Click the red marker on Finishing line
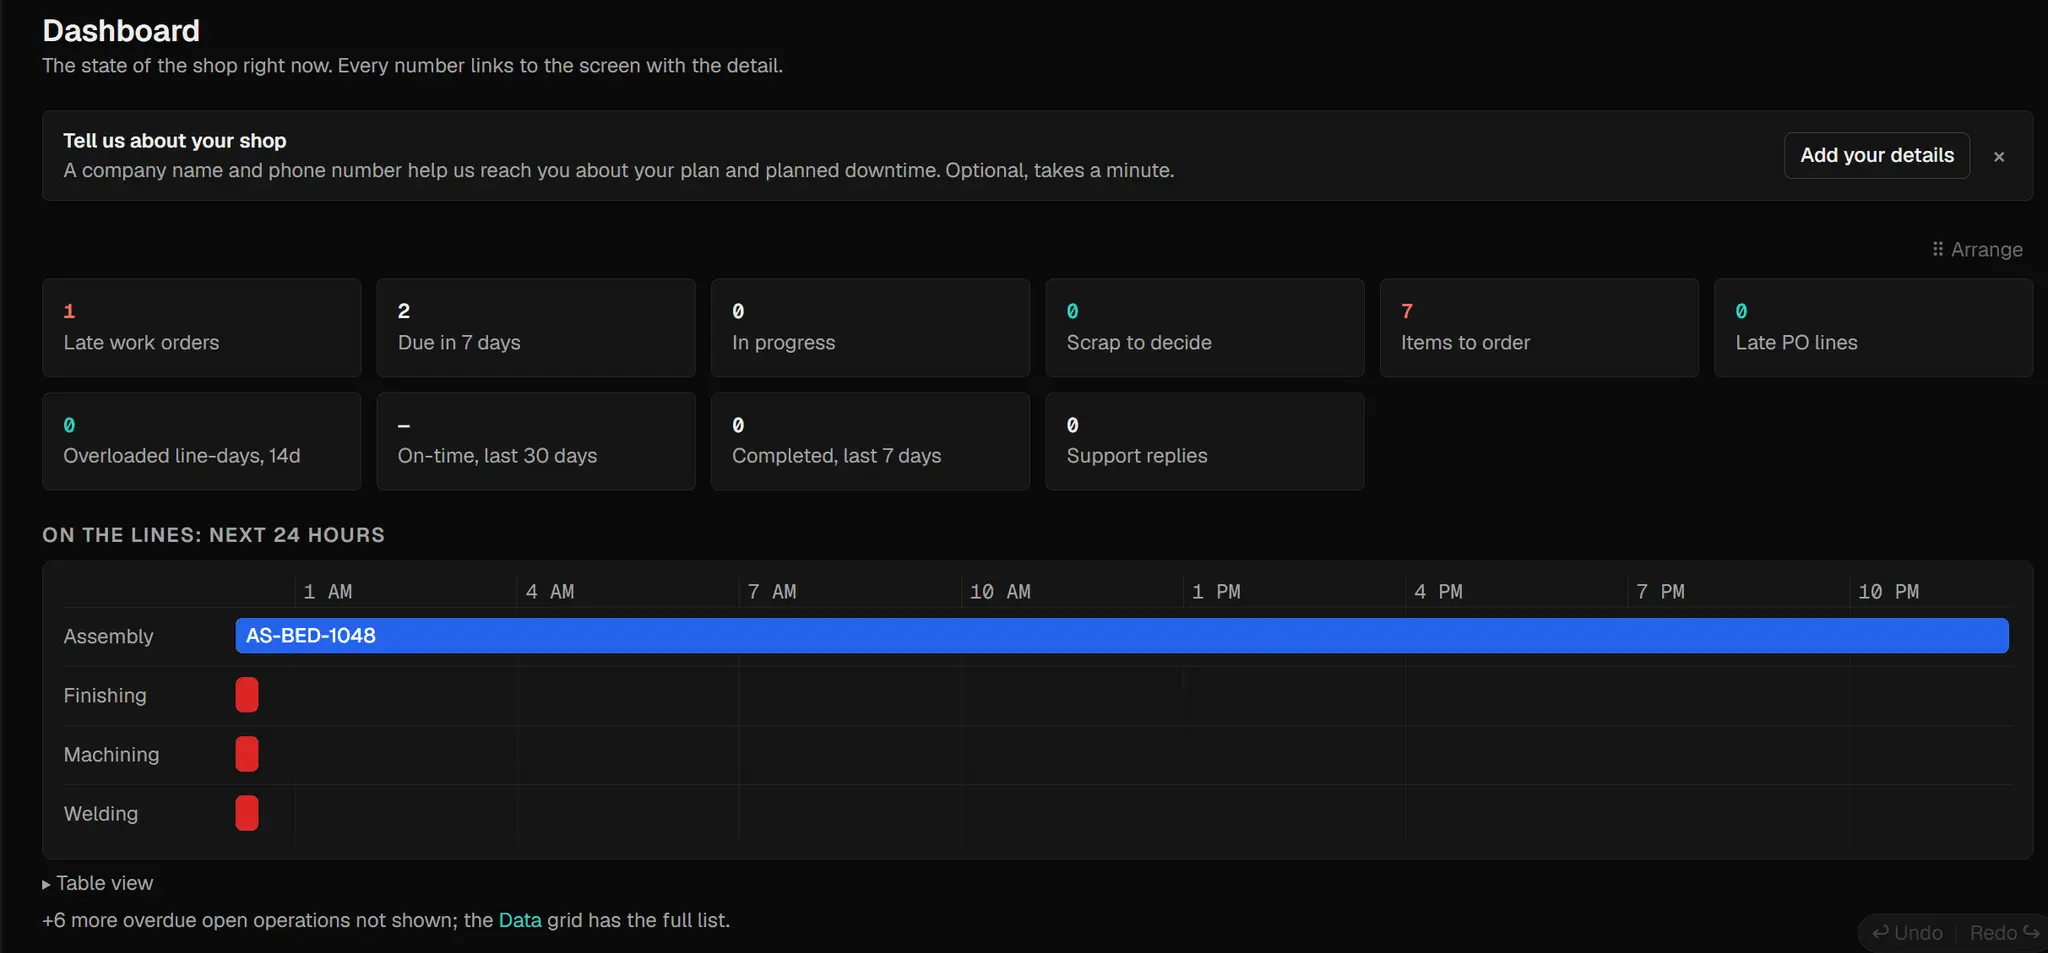This screenshot has width=2048, height=953. click(247, 695)
